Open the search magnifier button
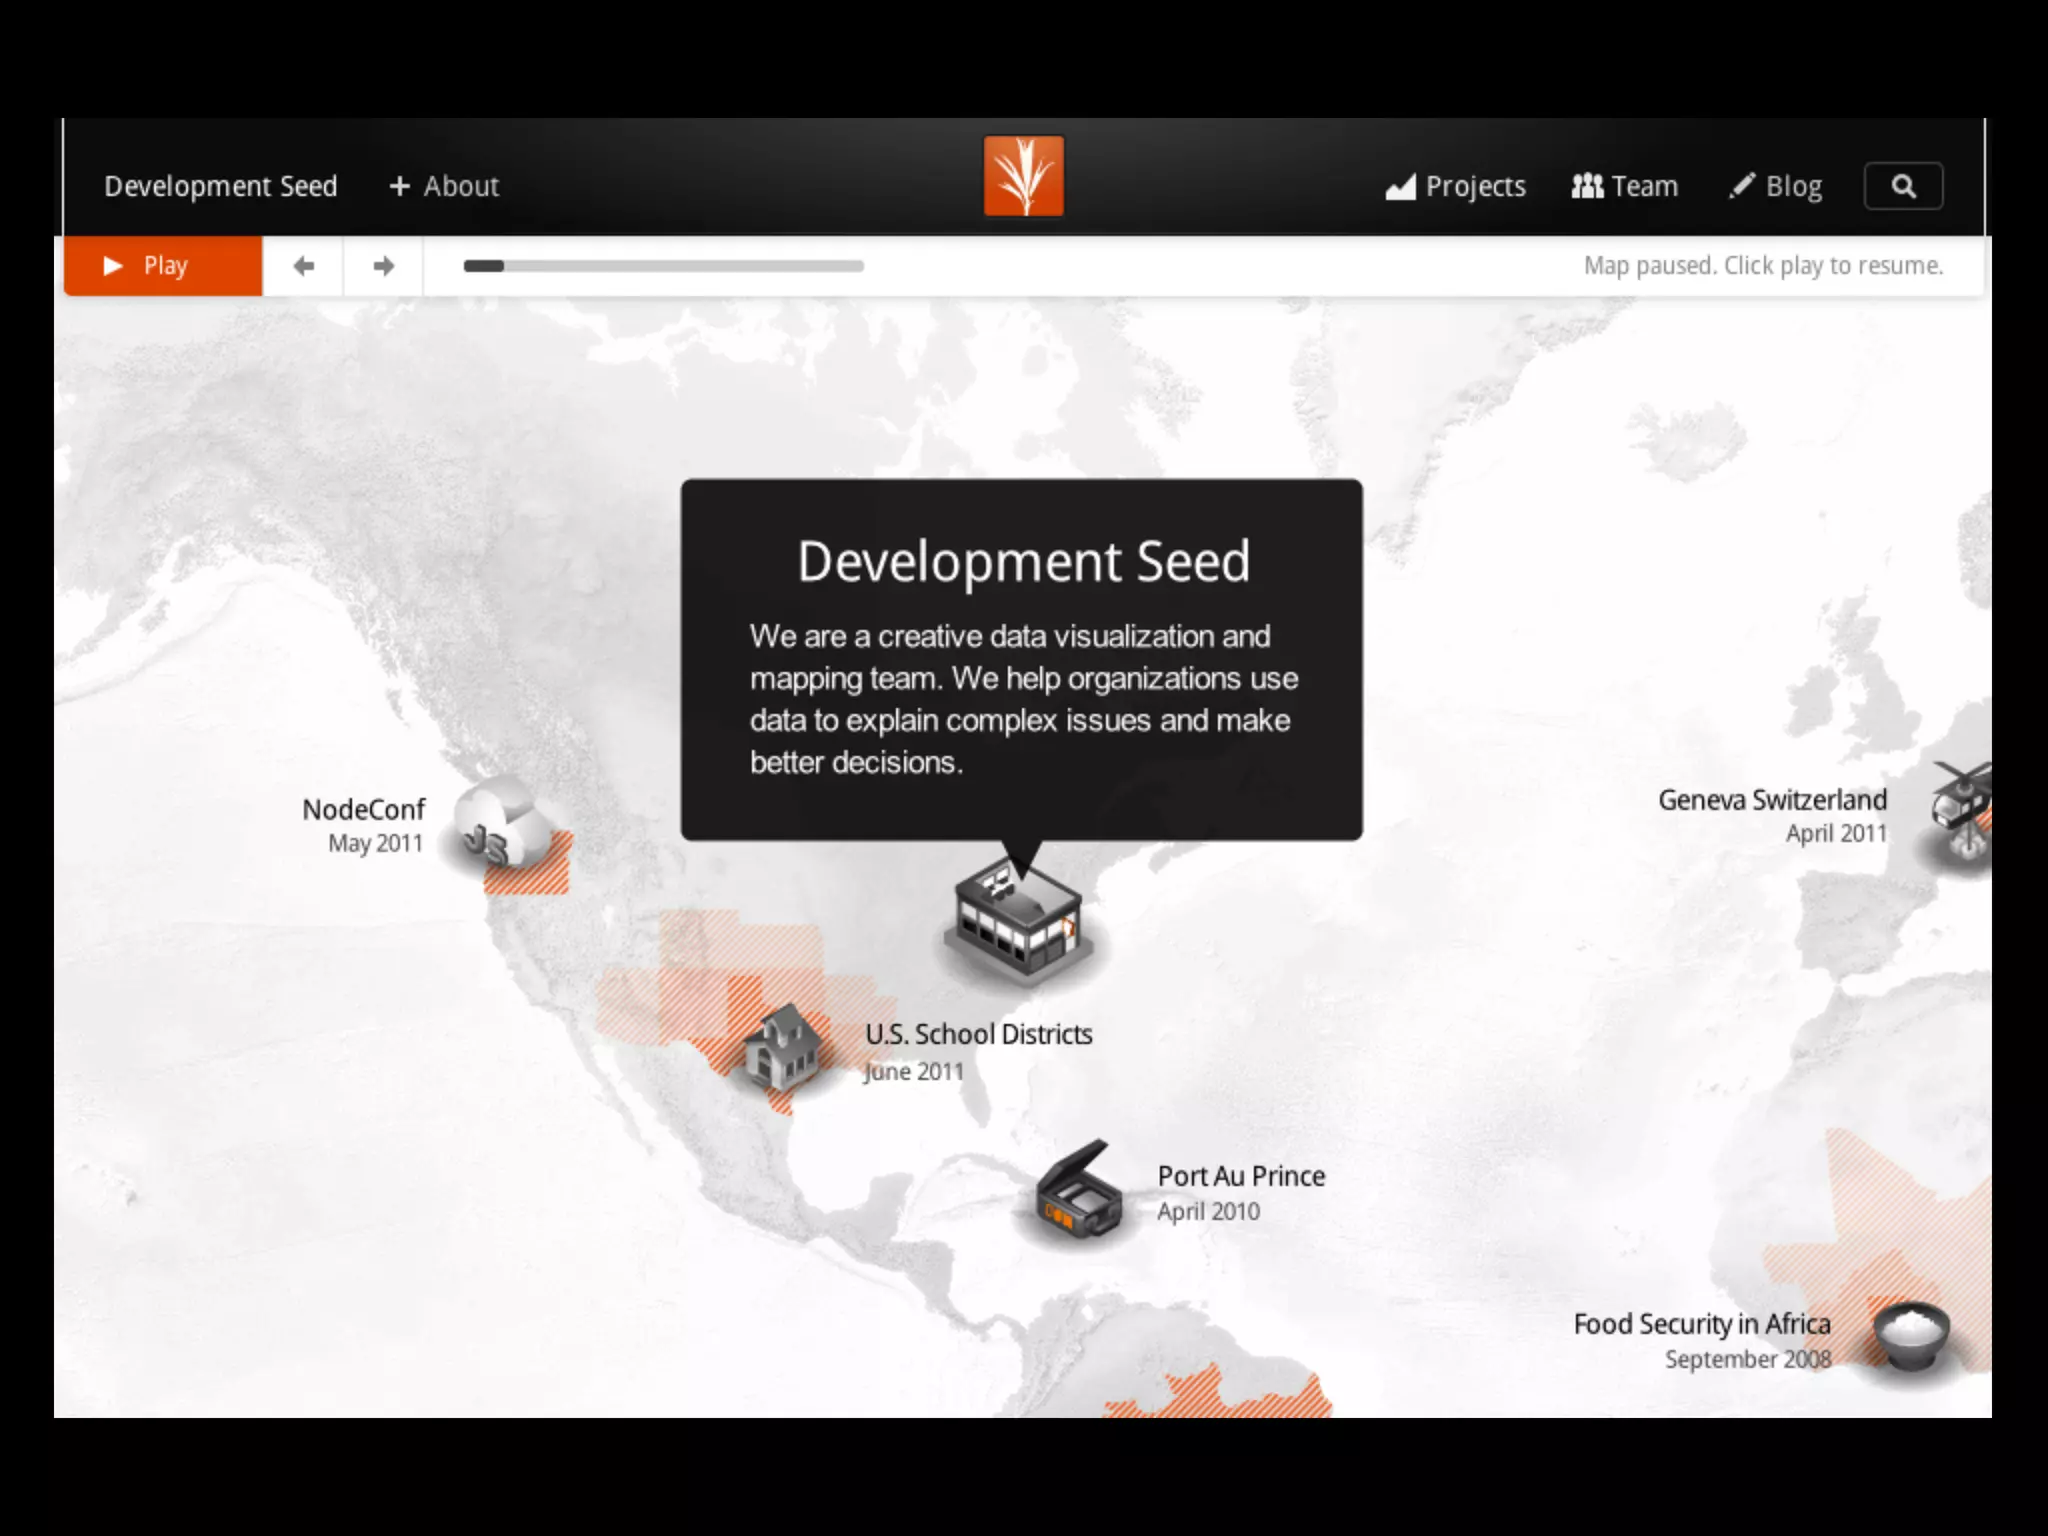The image size is (2048, 1536). (1903, 186)
